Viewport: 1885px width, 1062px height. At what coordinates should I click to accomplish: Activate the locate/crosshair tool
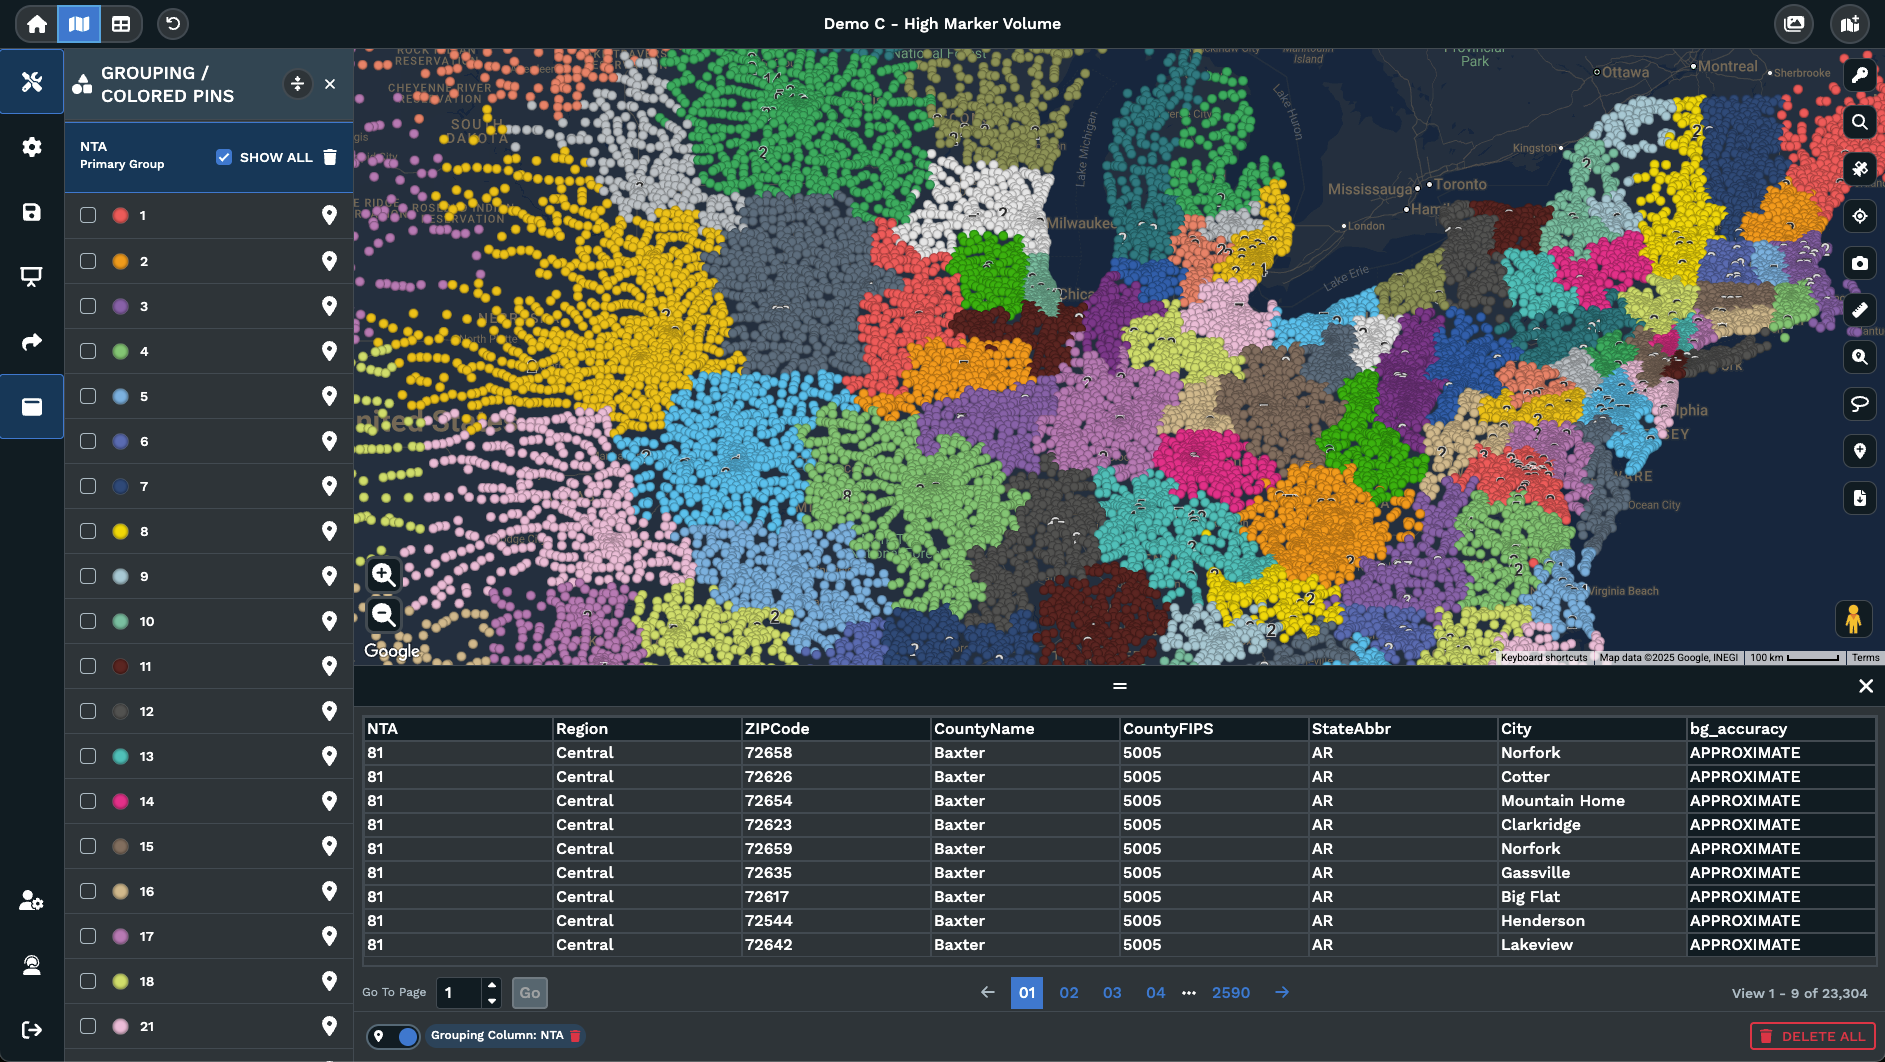pyautogui.click(x=1860, y=216)
